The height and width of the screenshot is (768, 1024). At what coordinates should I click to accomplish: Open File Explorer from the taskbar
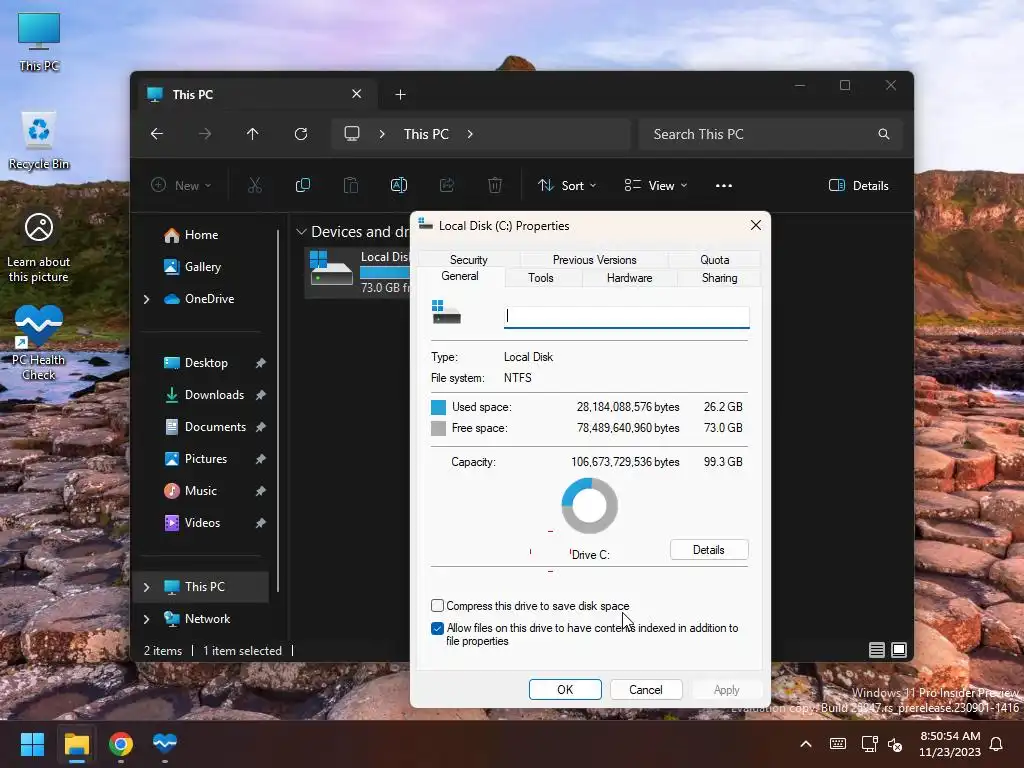[76, 744]
